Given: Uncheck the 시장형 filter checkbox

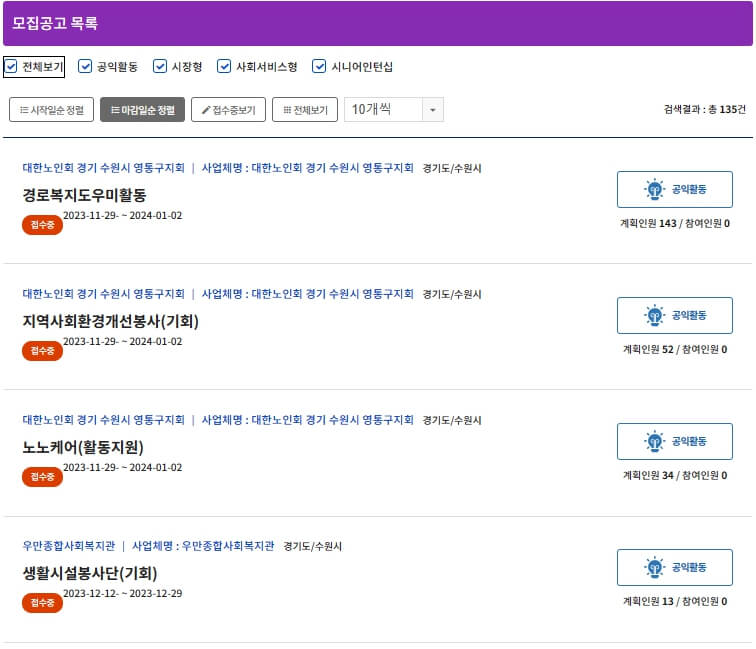Looking at the screenshot, I should point(160,66).
